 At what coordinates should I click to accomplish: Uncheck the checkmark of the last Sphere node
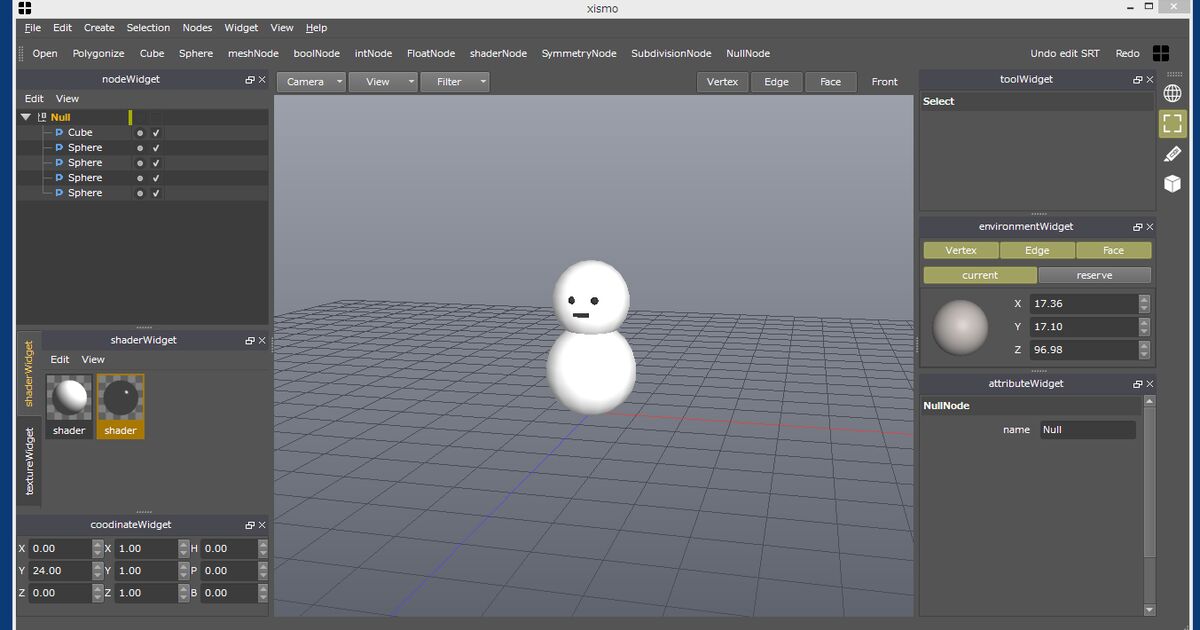(156, 193)
